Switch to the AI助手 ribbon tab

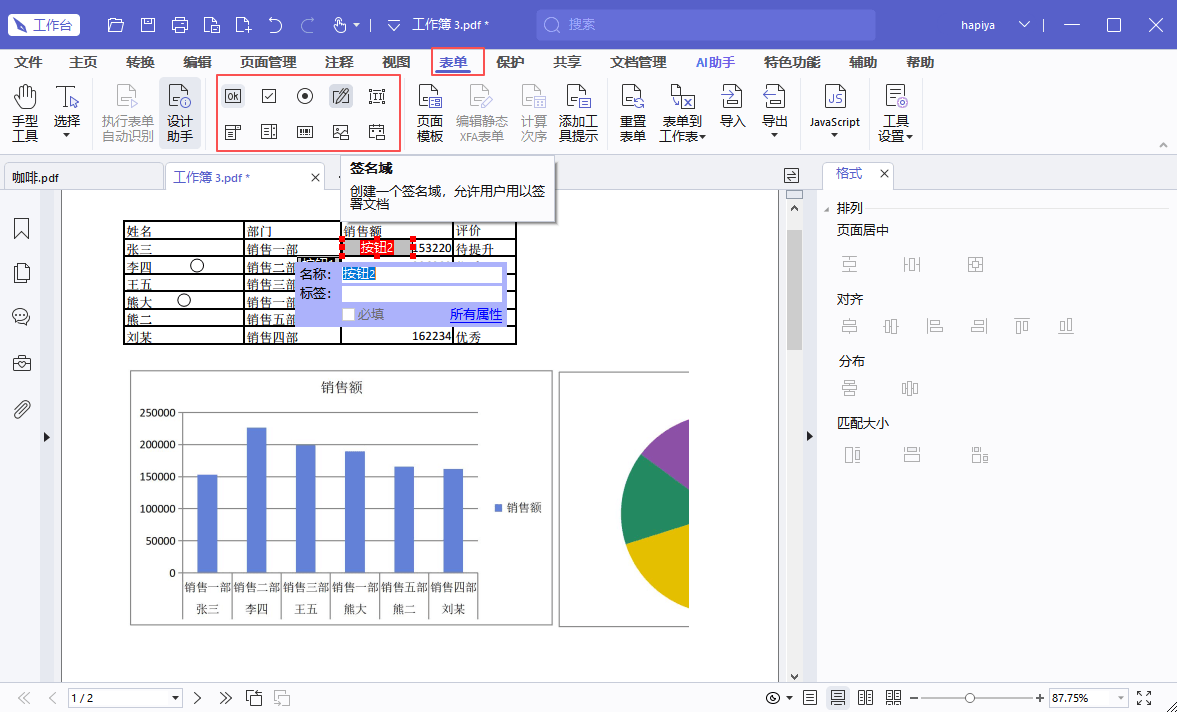pyautogui.click(x=715, y=62)
